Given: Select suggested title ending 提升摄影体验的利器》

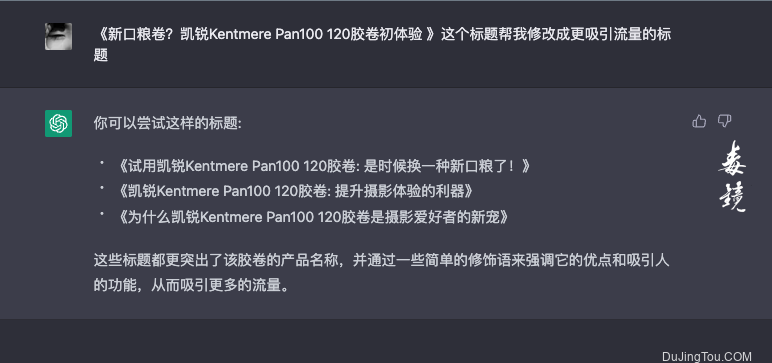Looking at the screenshot, I should tap(294, 192).
